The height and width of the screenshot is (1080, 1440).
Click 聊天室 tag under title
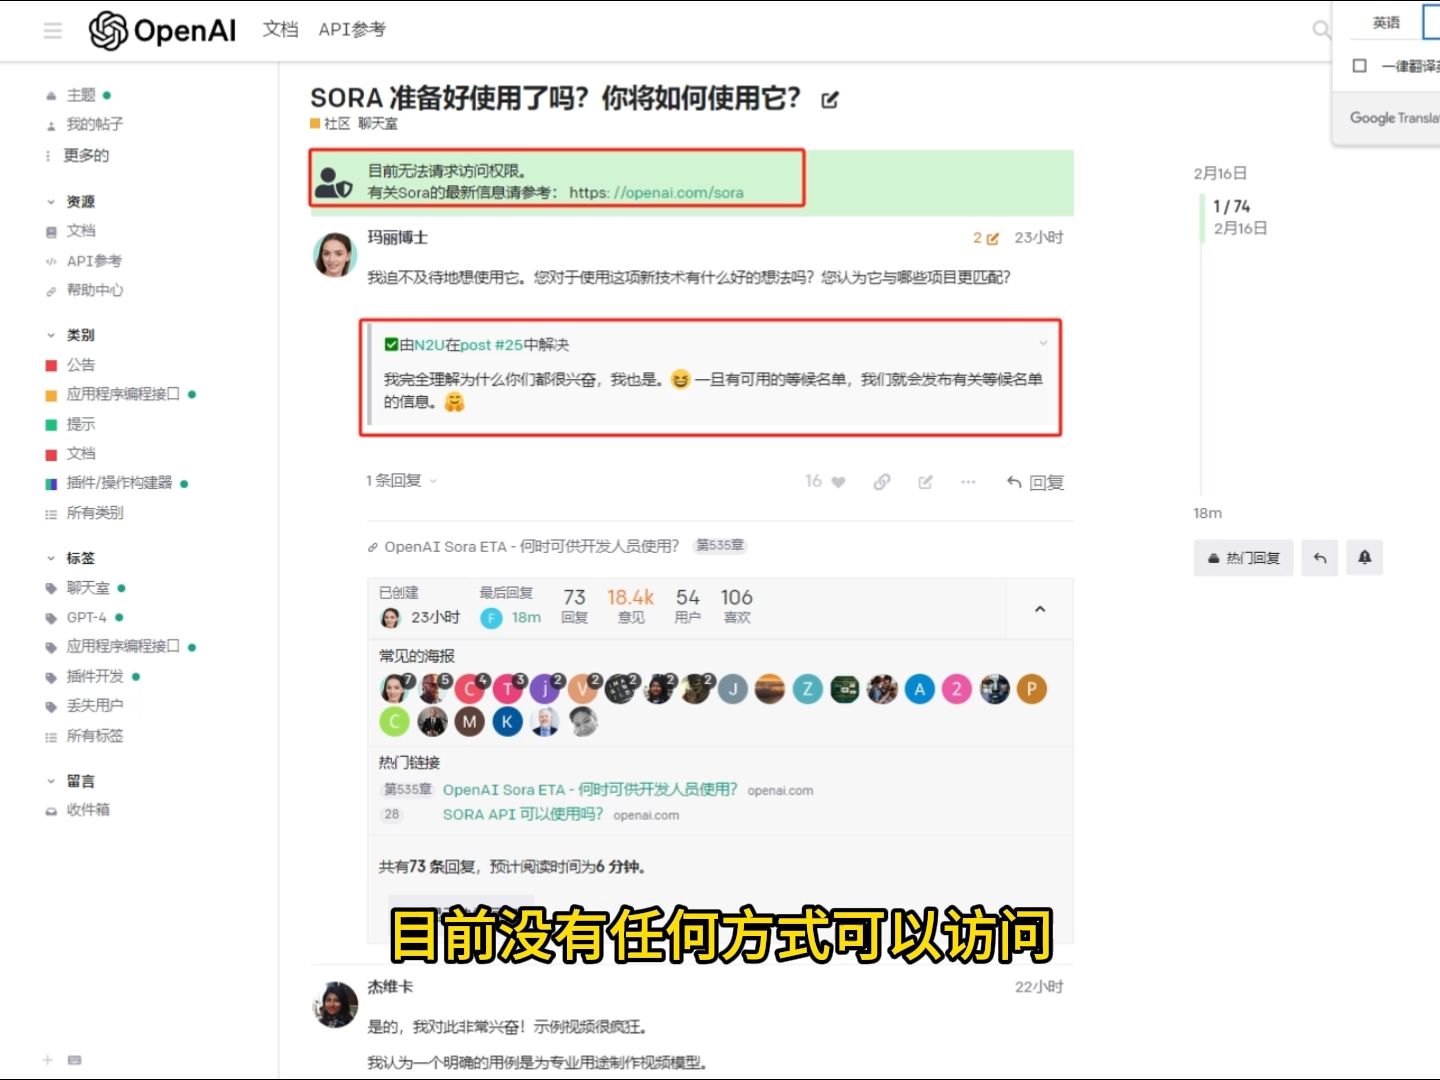click(378, 123)
